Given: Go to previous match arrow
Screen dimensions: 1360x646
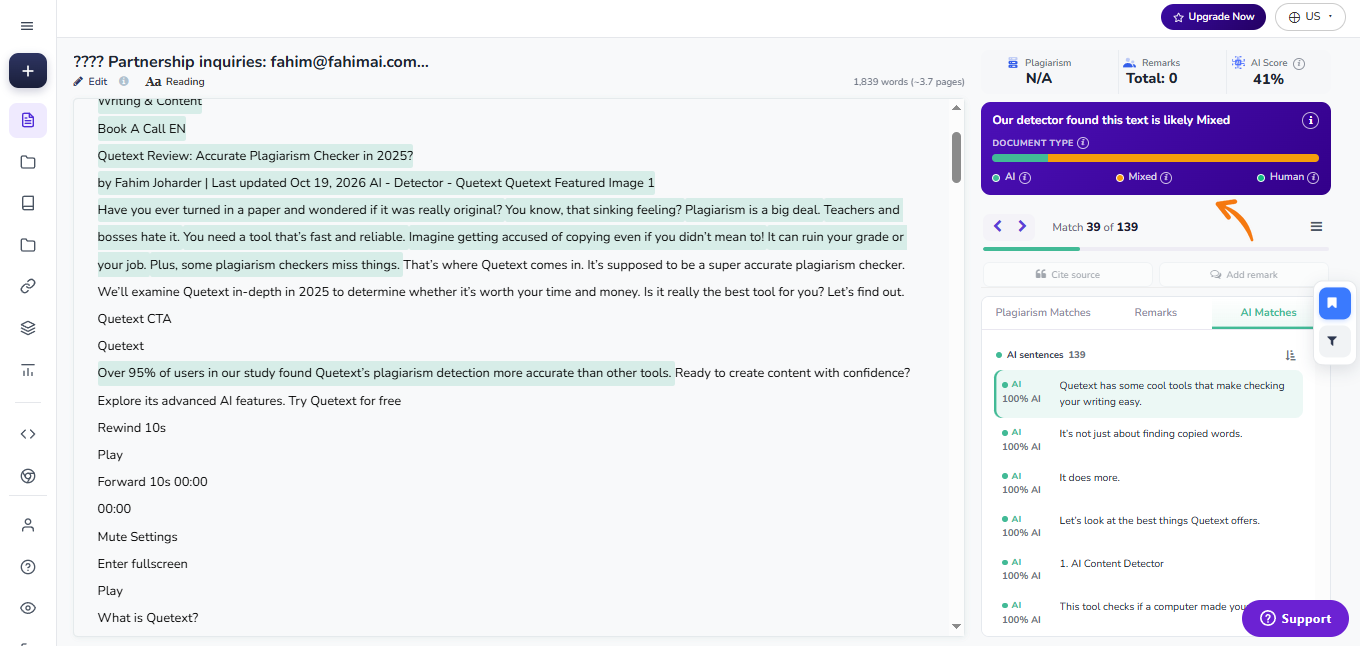Looking at the screenshot, I should 998,227.
